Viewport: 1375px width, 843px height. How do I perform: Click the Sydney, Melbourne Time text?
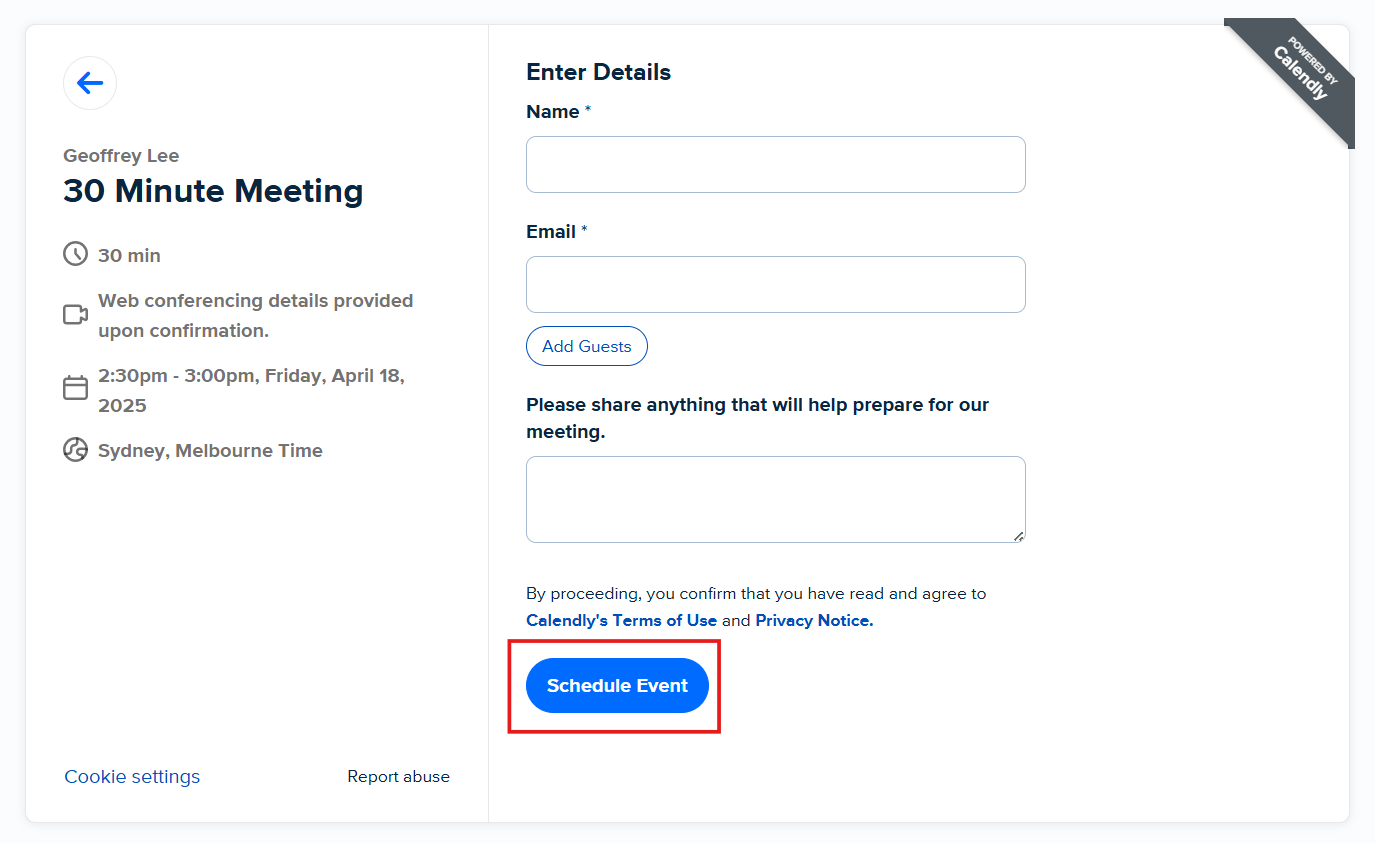coord(210,451)
